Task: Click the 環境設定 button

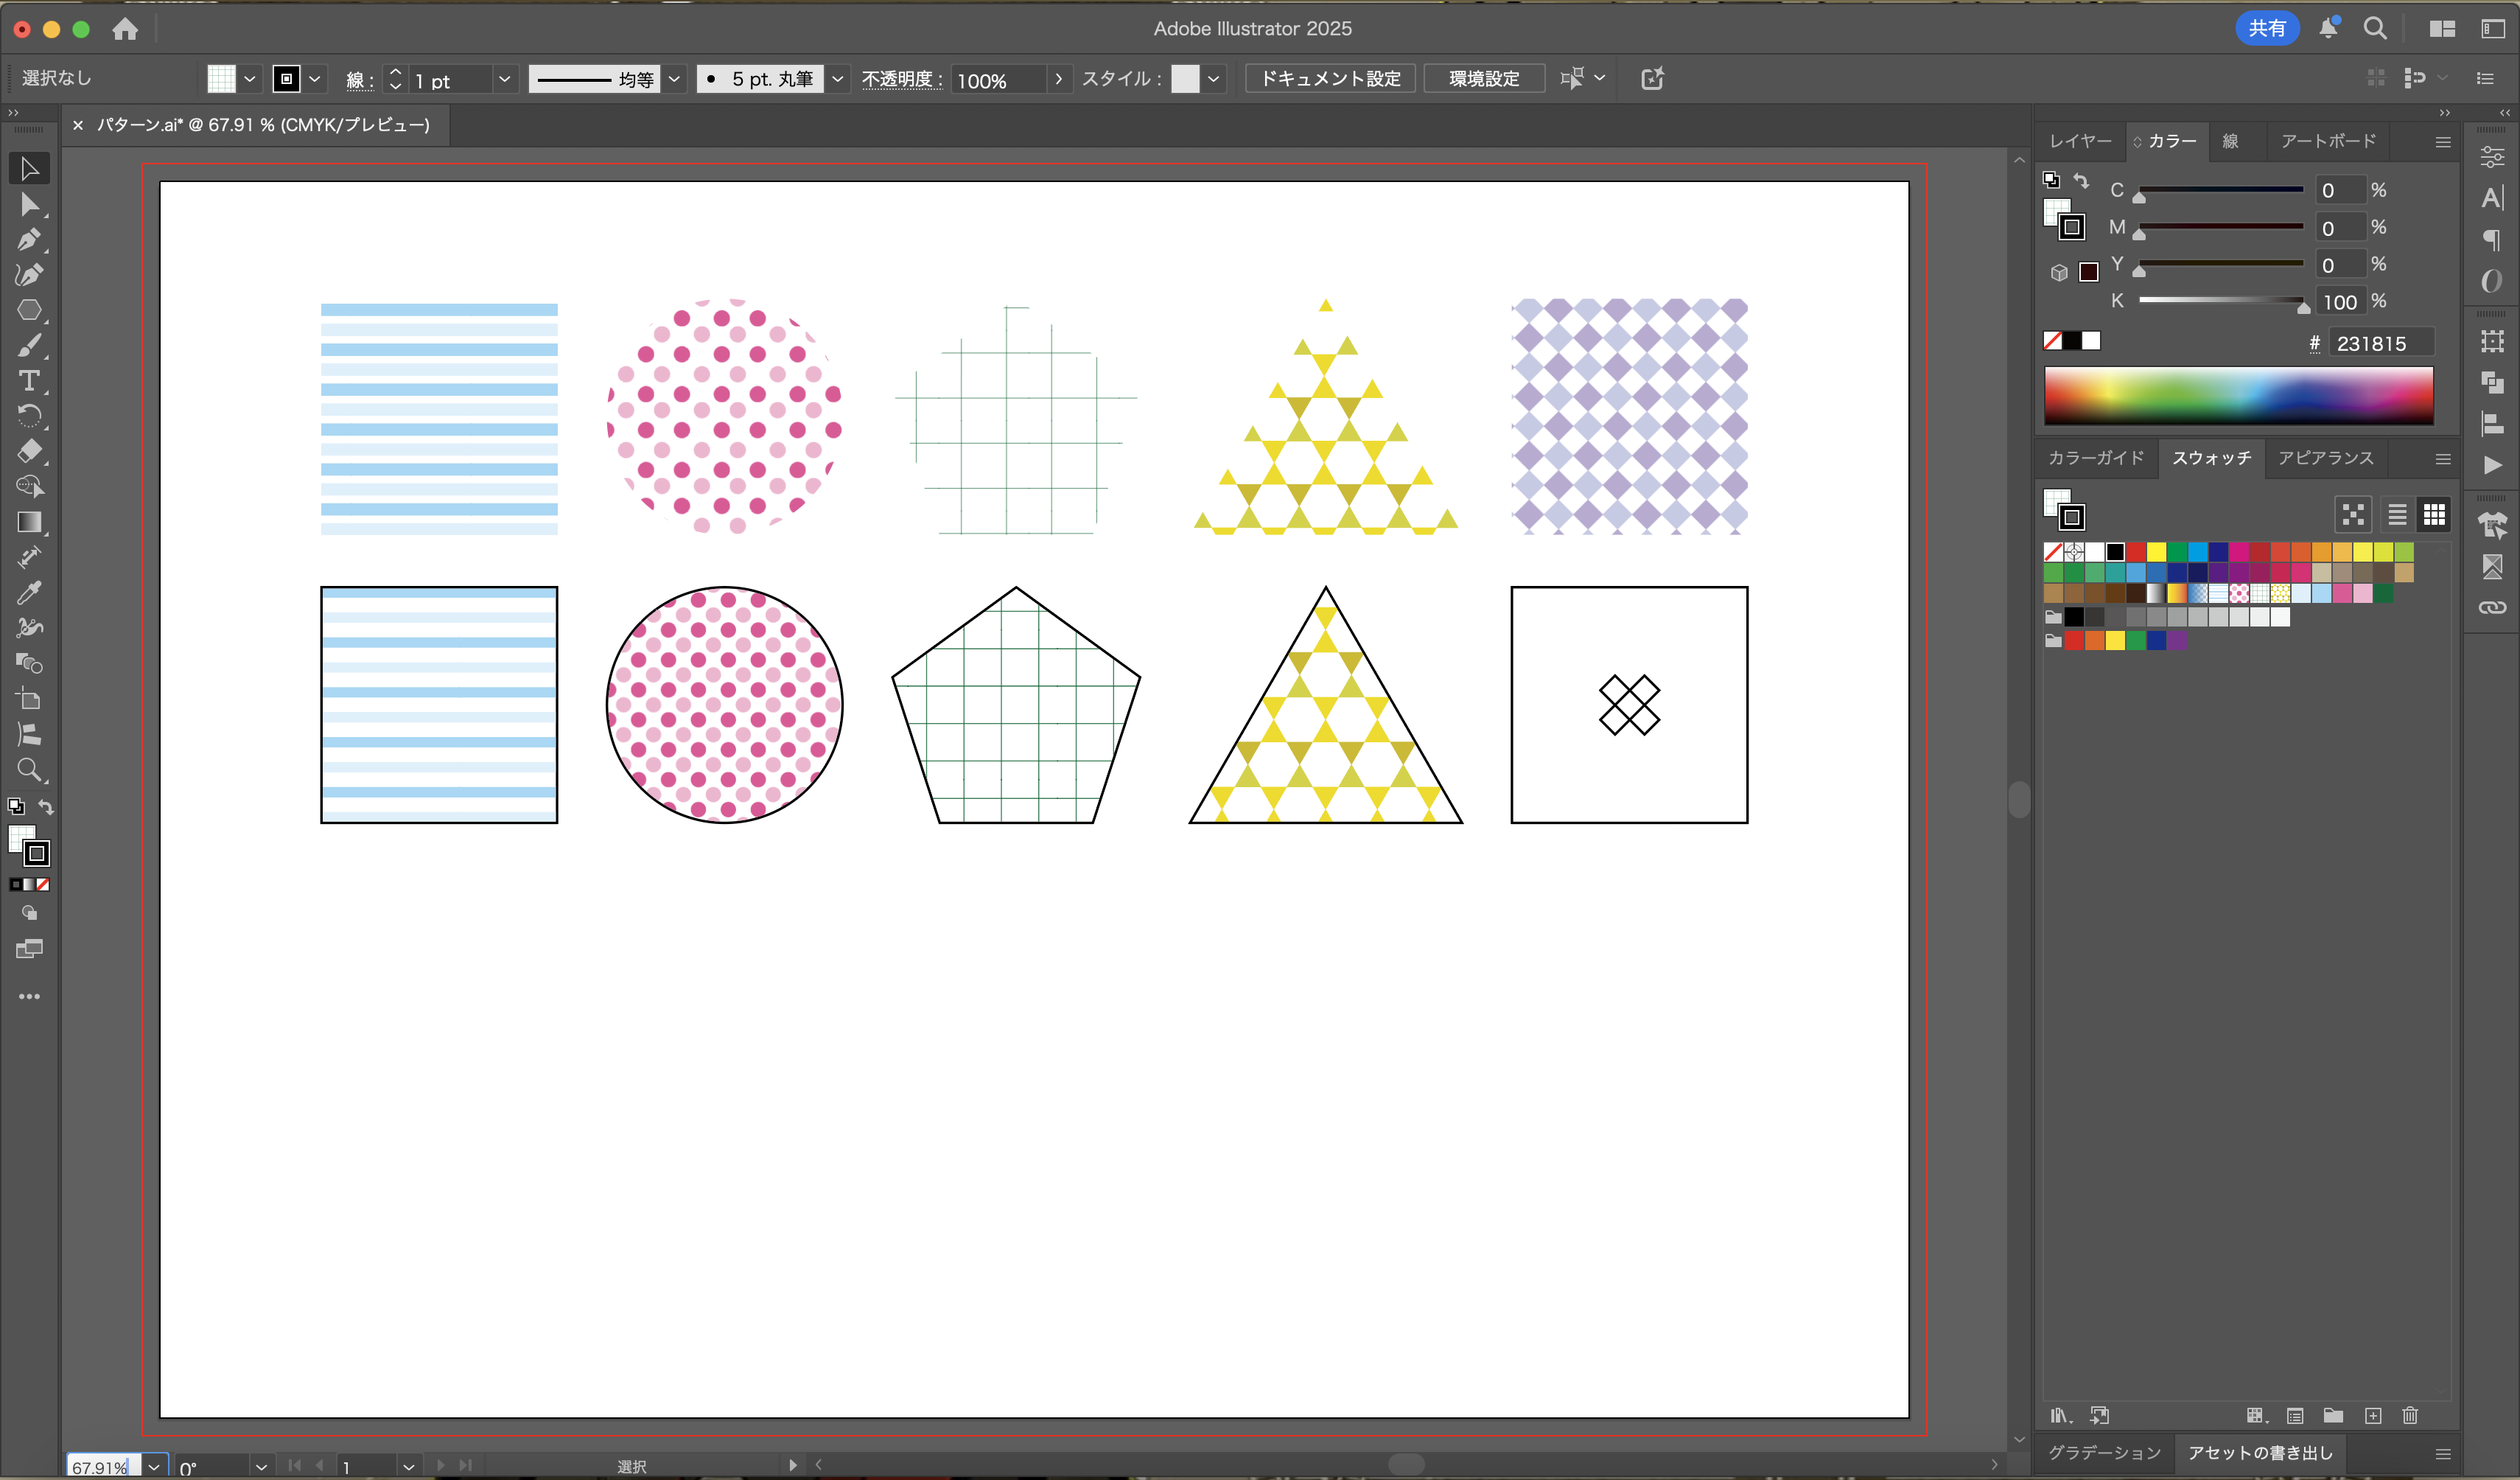Action: (1484, 79)
